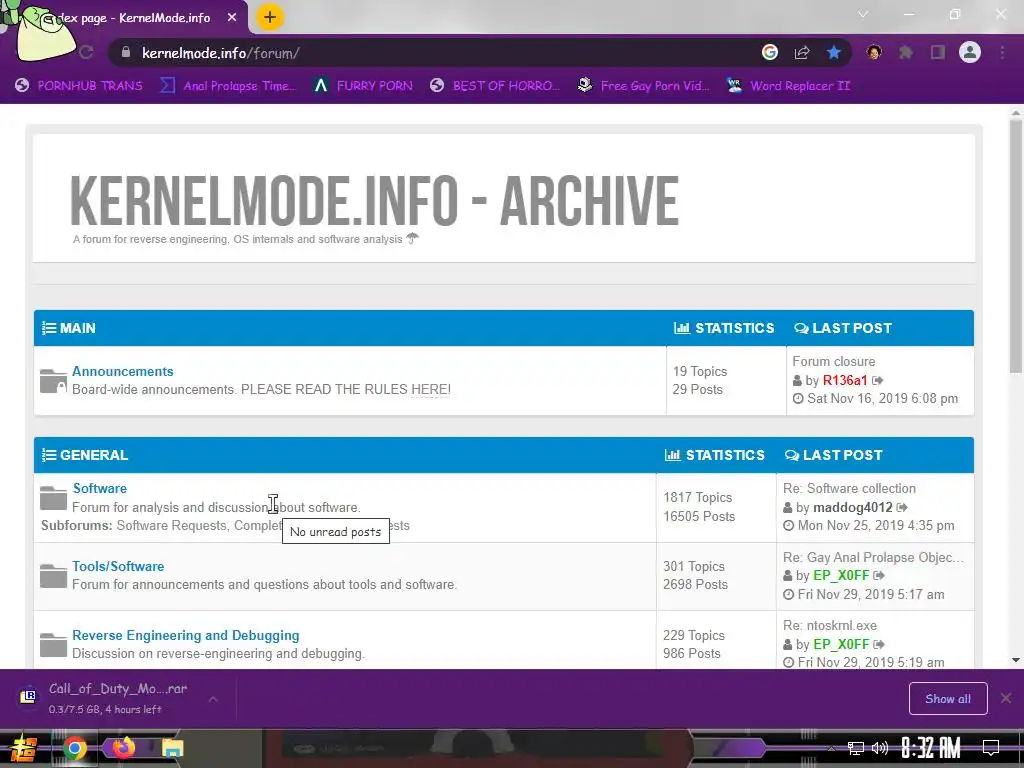
Task: Open the Word Replacer II bookmark
Action: pos(789,86)
